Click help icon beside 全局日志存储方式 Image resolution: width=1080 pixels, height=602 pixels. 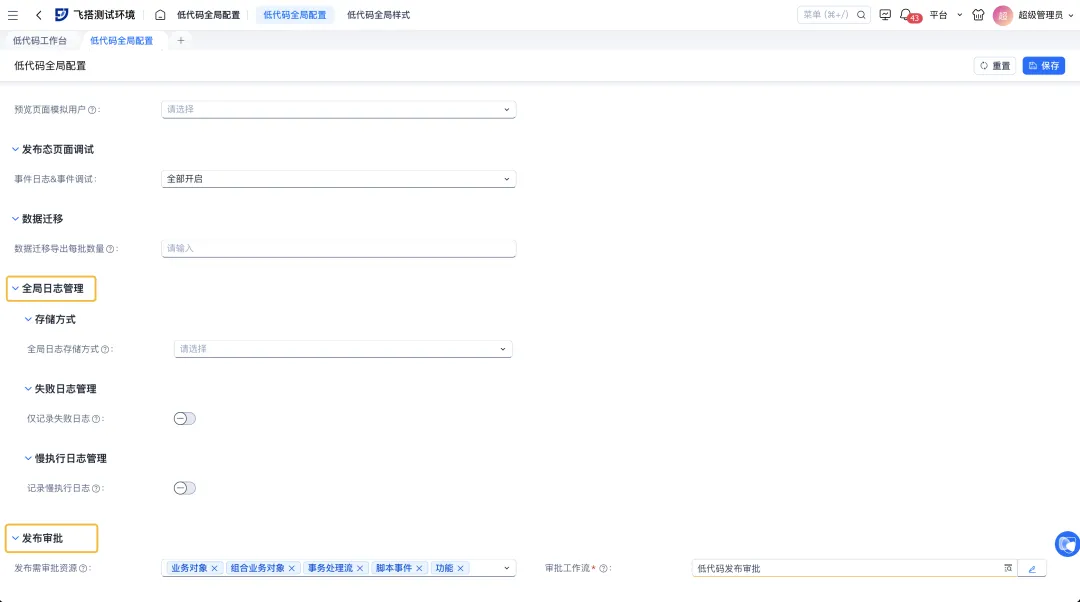pos(105,349)
